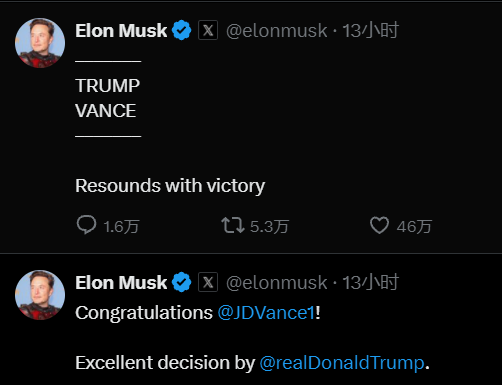
Task: Open Elon Musk avatar on first tweet
Action: point(40,43)
